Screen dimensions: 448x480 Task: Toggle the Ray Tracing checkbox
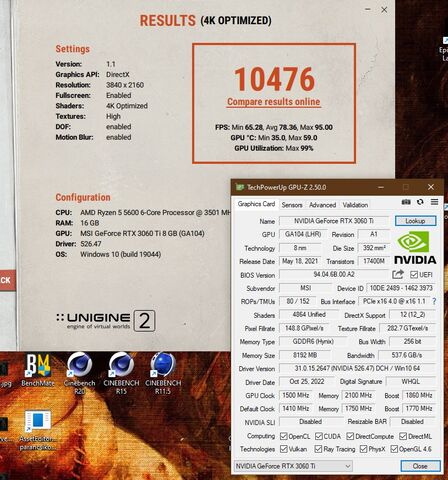pos(318,449)
